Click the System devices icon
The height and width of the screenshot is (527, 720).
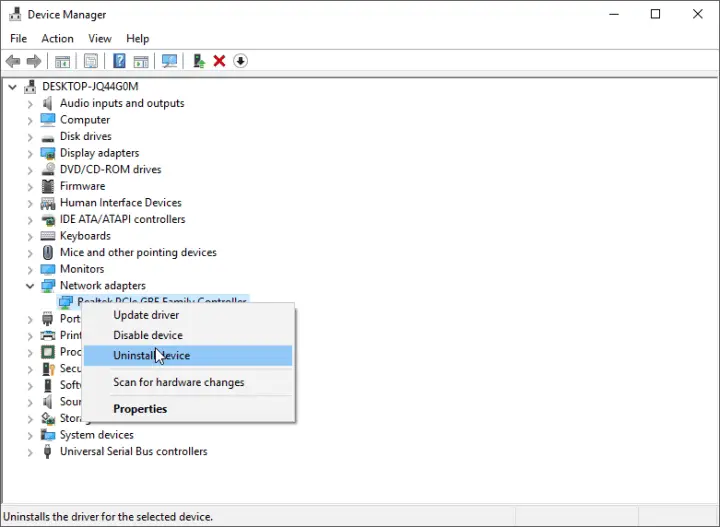(48, 435)
